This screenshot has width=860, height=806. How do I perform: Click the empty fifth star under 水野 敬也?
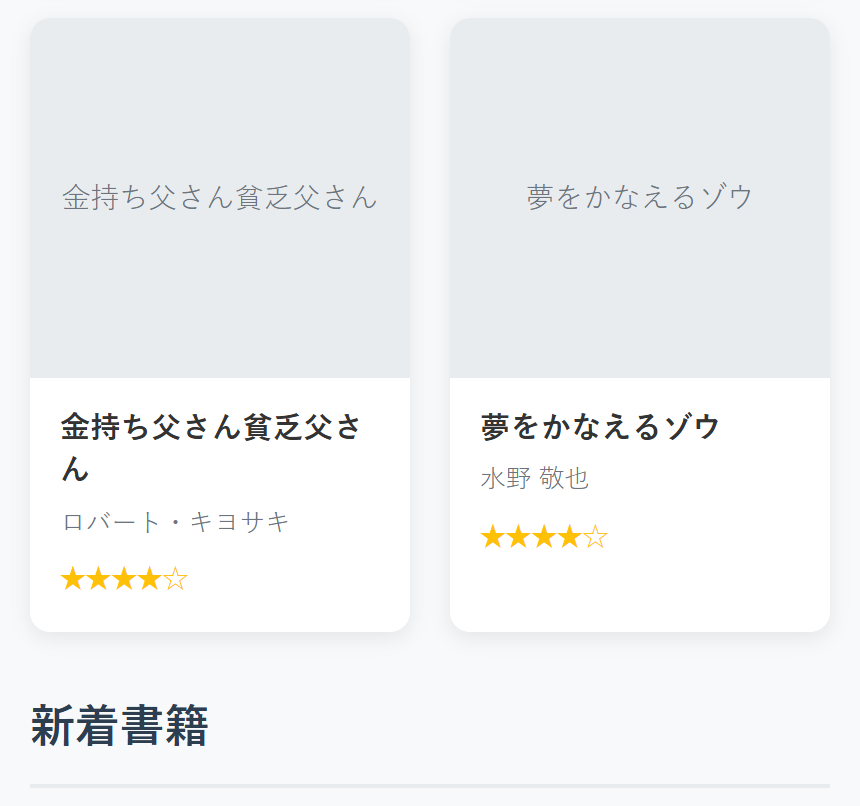point(596,537)
